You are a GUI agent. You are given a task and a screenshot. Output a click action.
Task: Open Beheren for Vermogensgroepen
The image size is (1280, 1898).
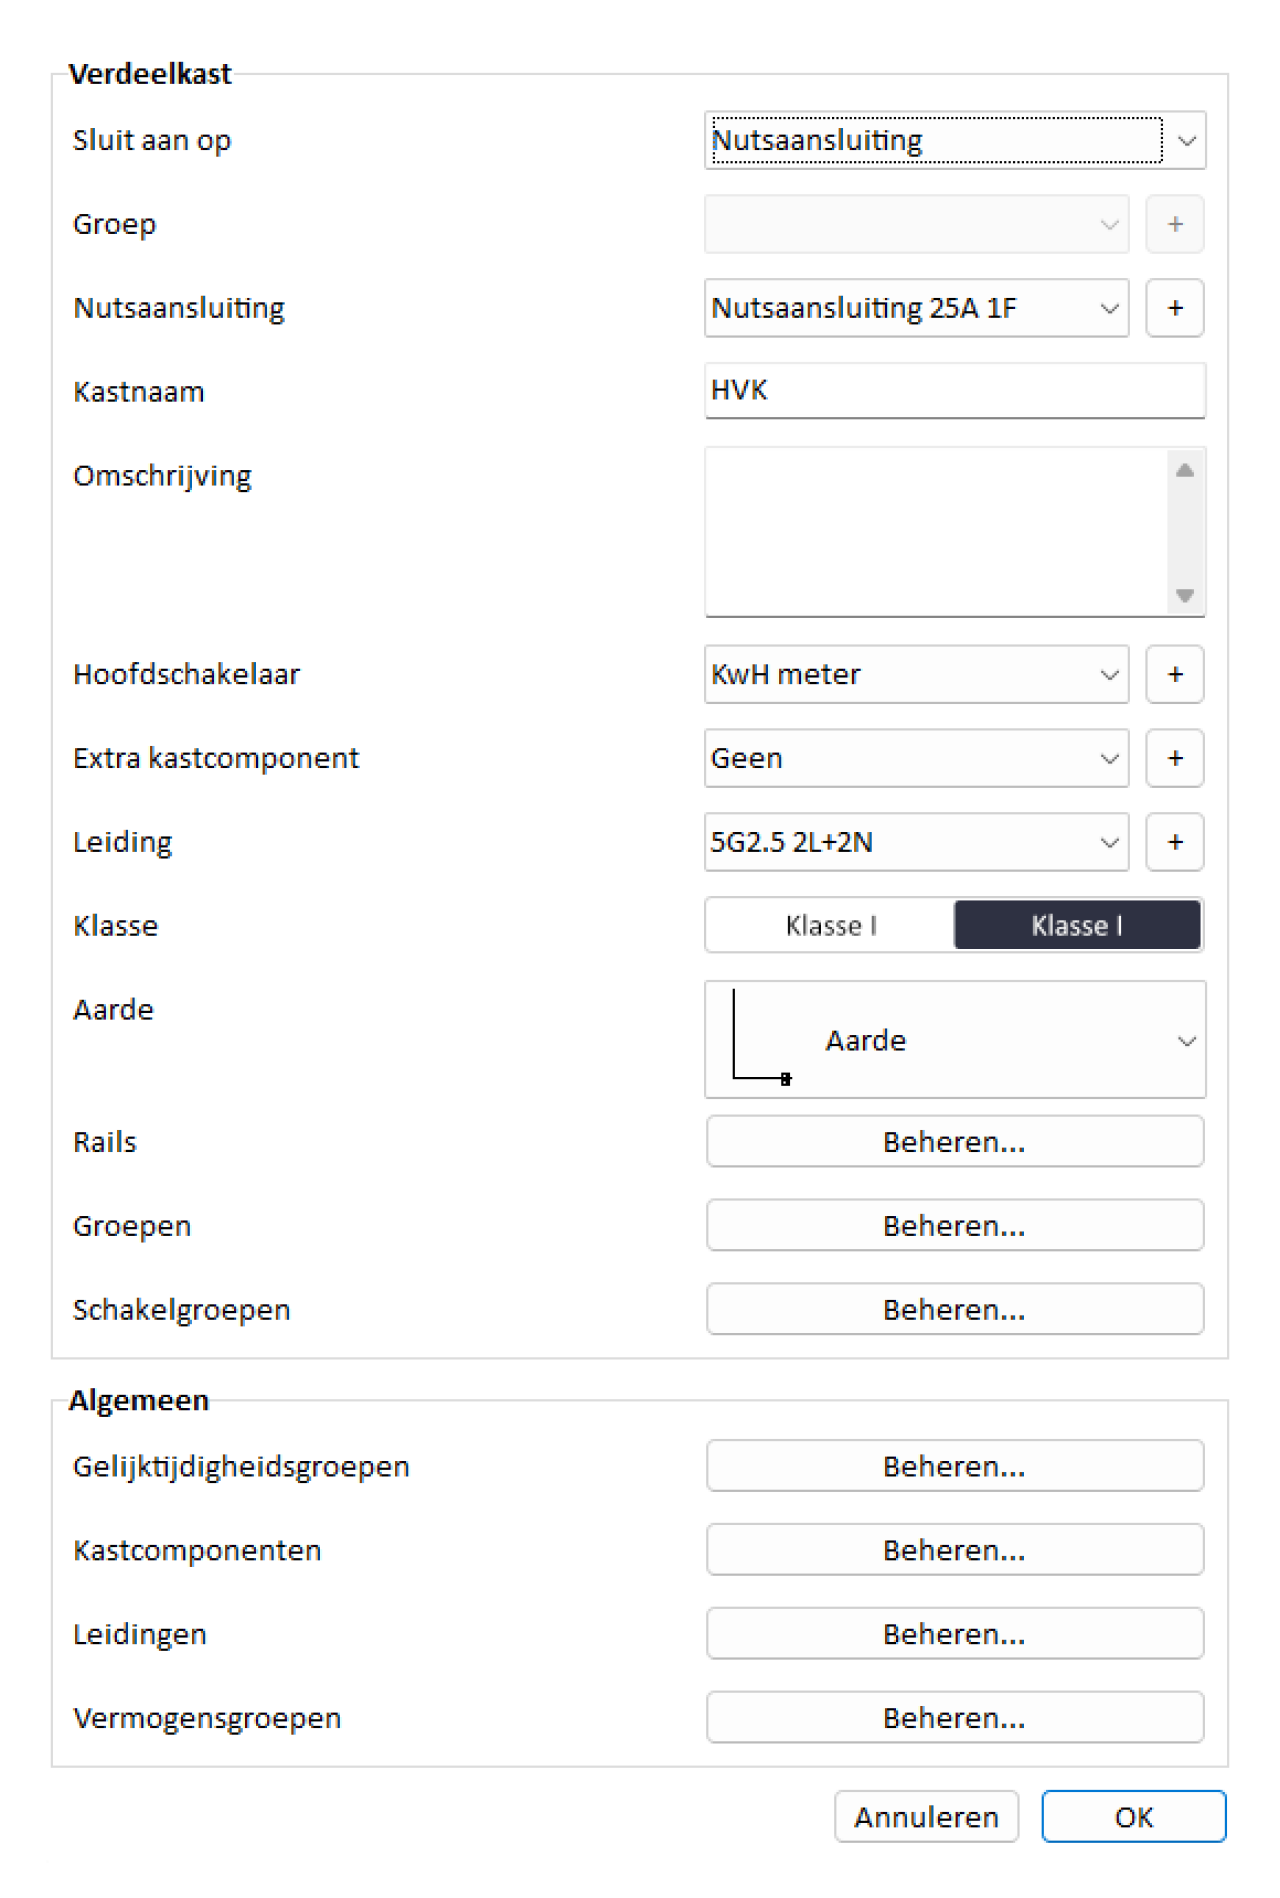[x=955, y=1718]
